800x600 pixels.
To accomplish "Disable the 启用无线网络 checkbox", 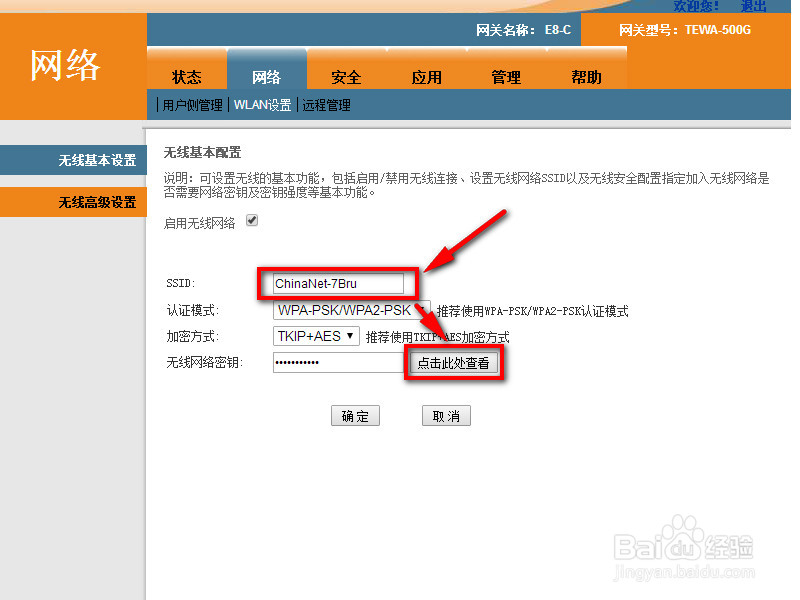I will 251,219.
